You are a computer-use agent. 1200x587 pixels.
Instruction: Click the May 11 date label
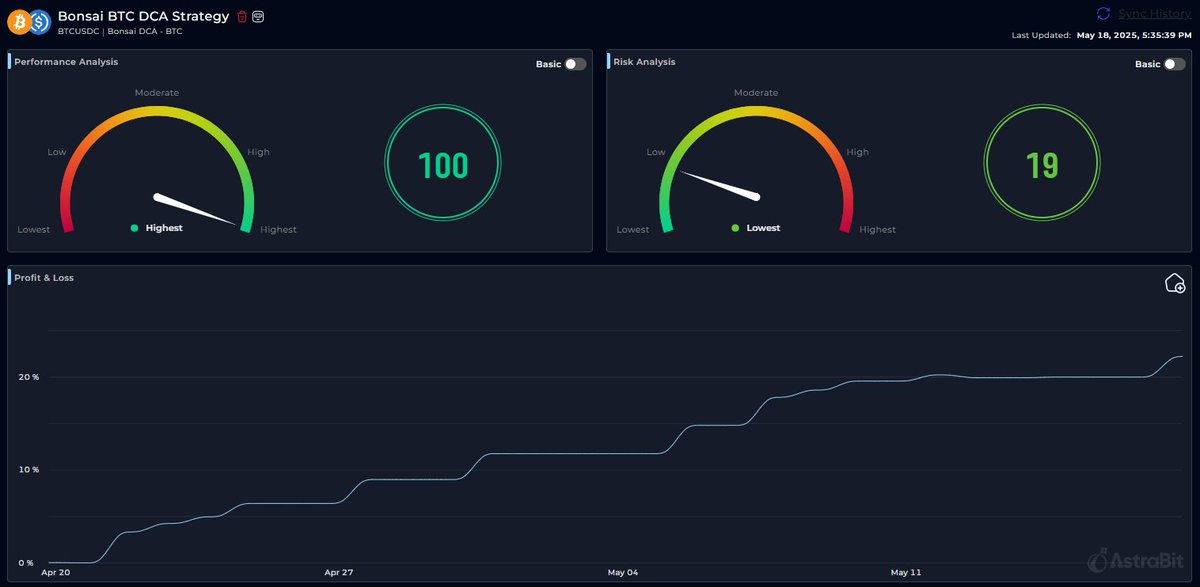[x=906, y=573]
